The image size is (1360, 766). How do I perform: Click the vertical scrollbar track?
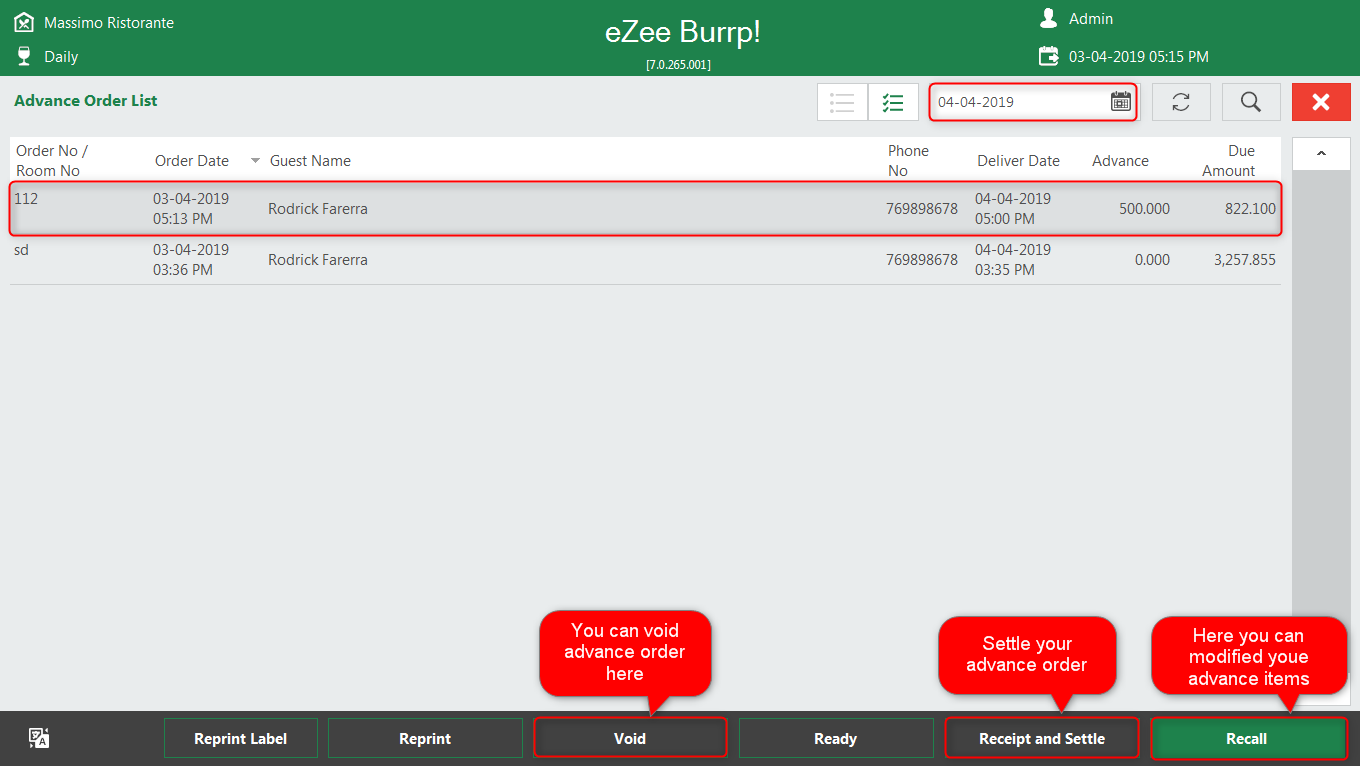pos(1321,420)
